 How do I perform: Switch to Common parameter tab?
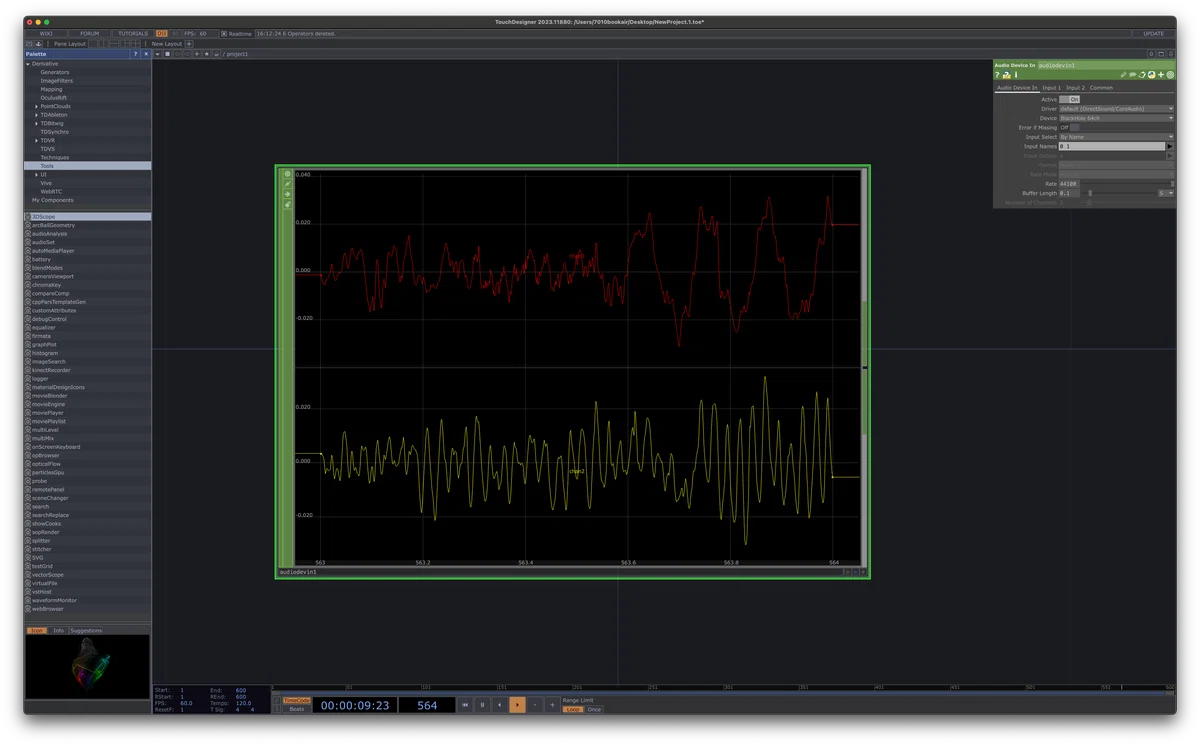[x=1101, y=88]
